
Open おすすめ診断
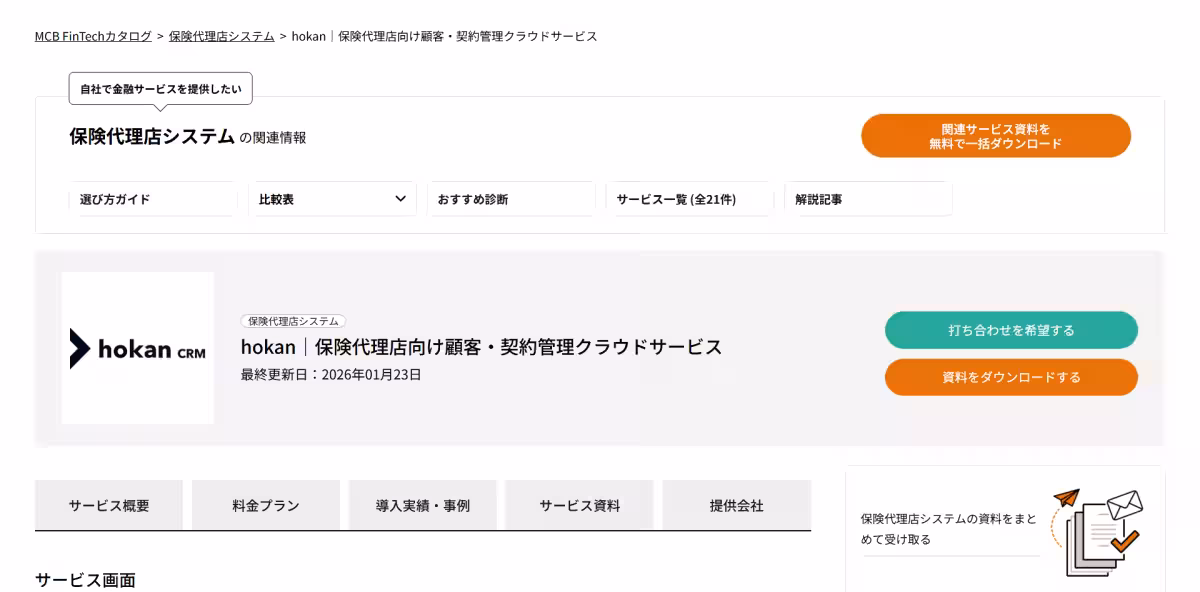click(x=511, y=199)
